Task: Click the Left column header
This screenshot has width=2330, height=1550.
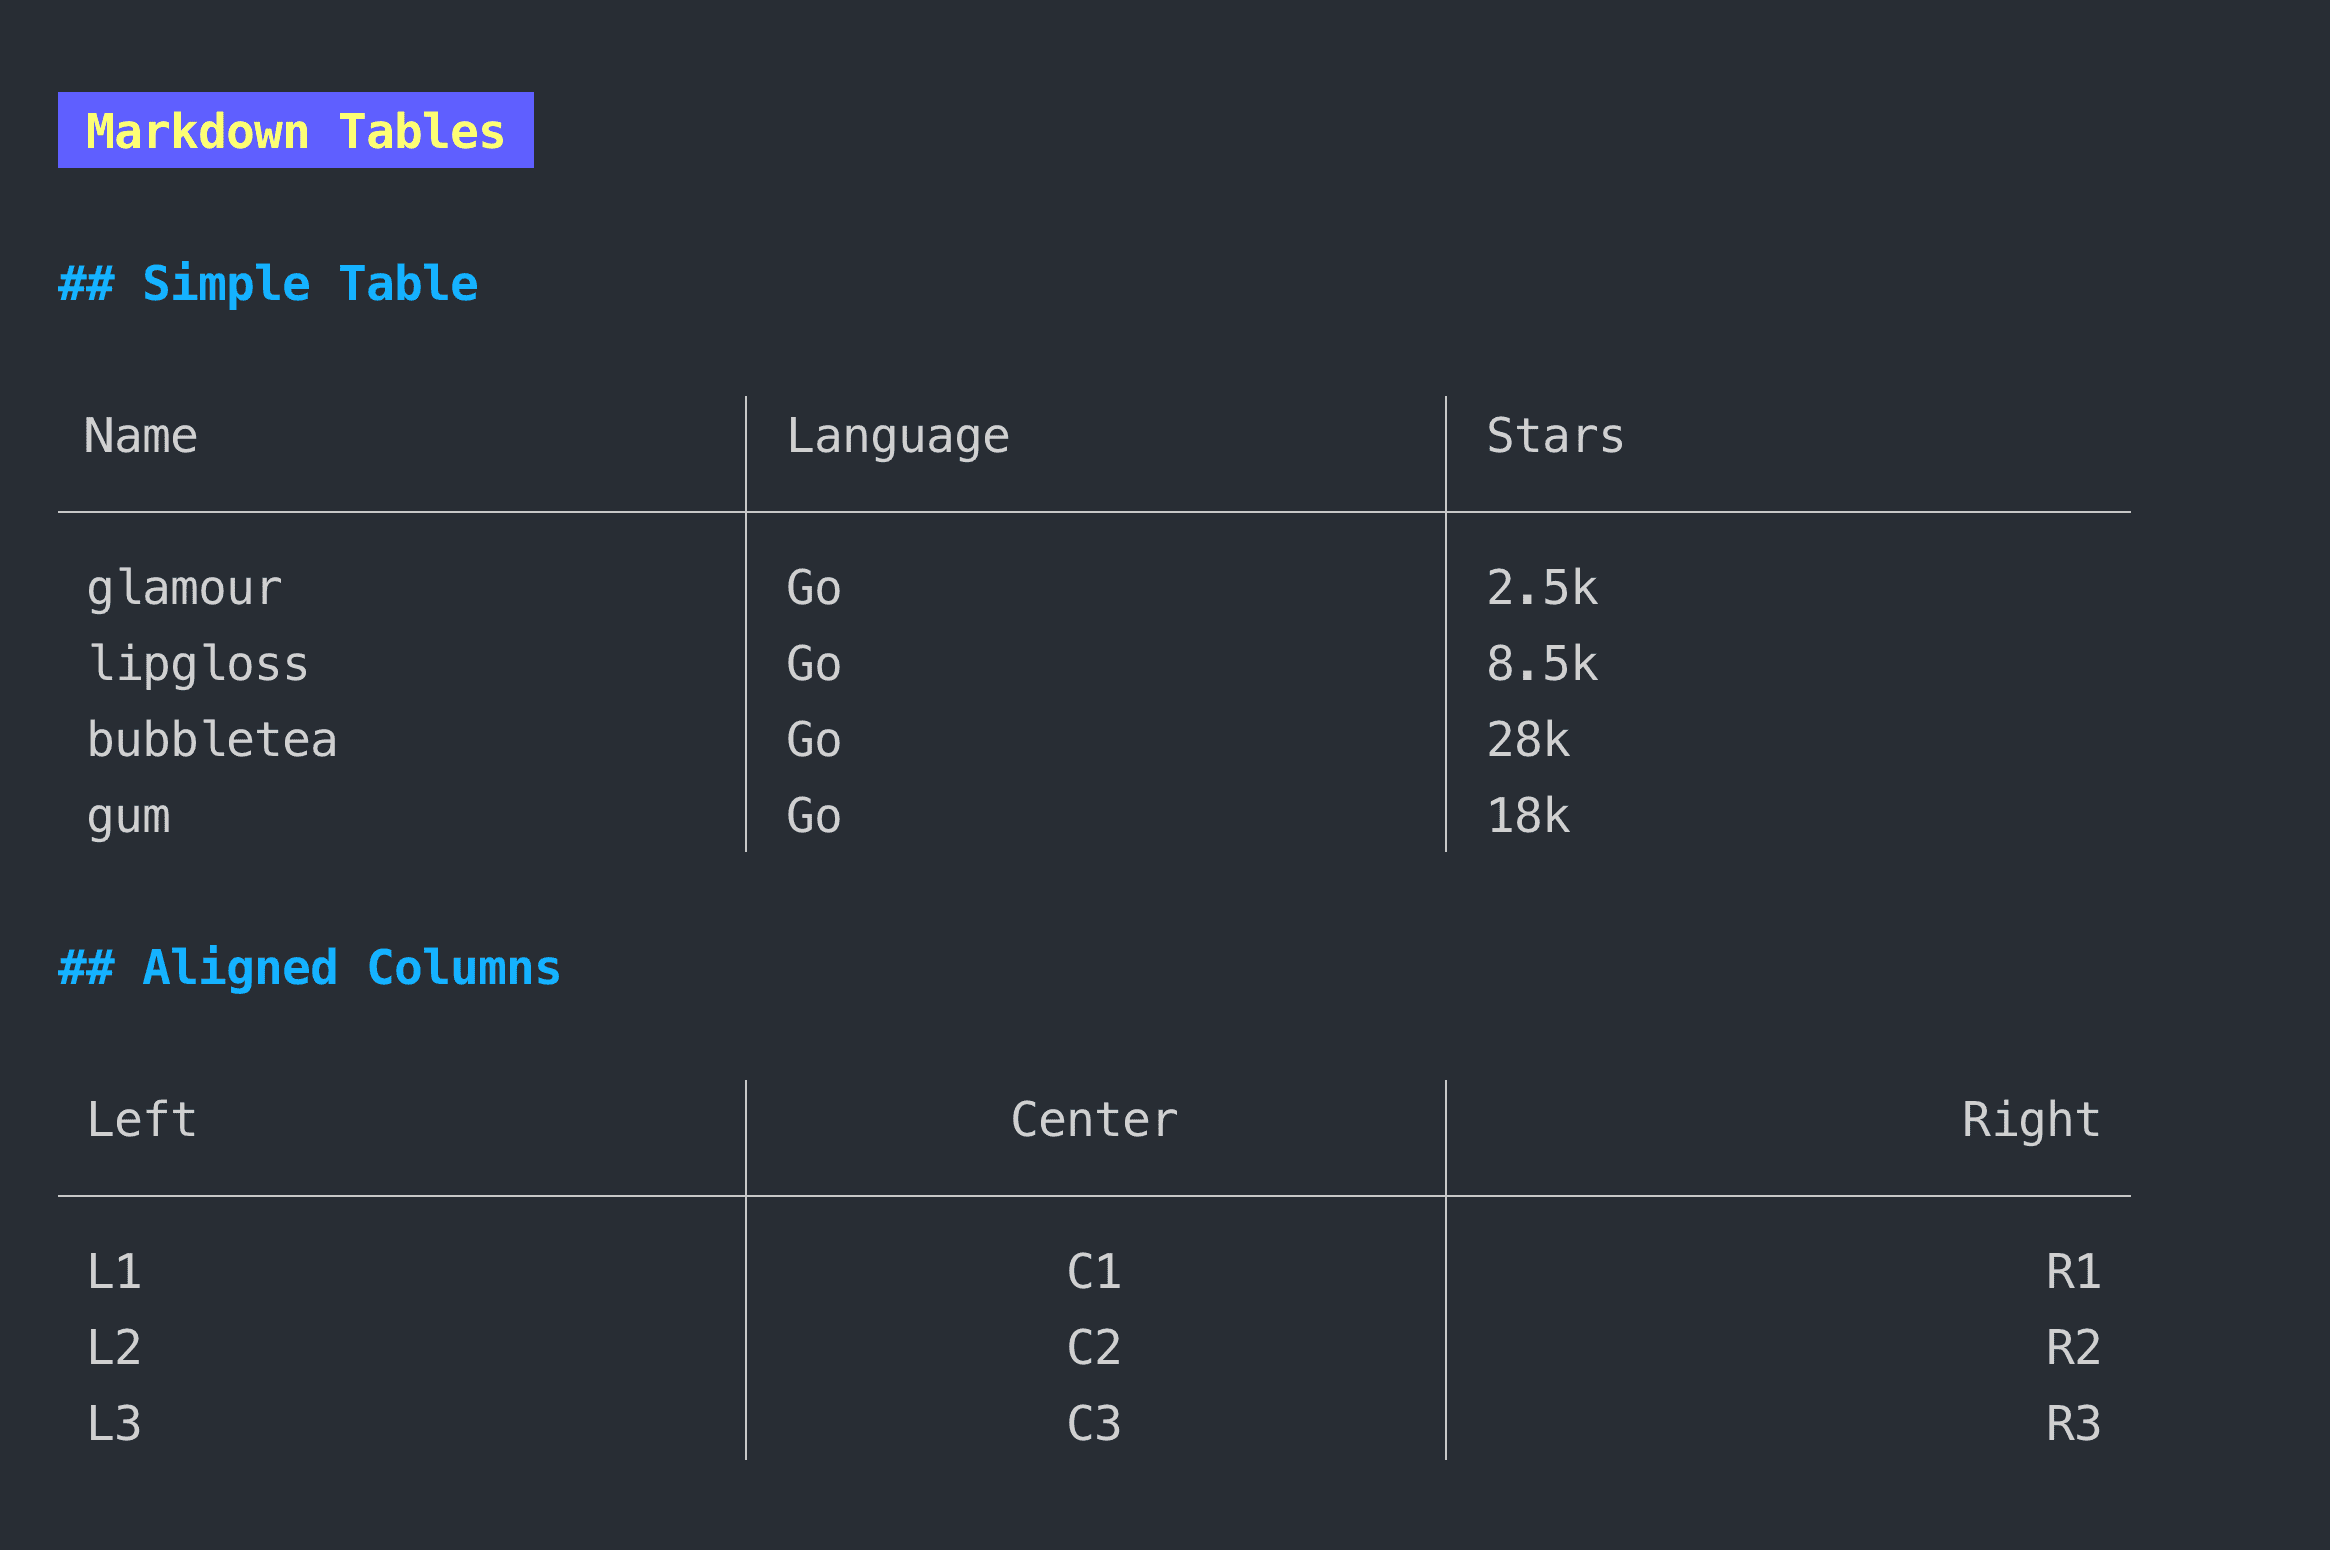Action: [141, 1120]
